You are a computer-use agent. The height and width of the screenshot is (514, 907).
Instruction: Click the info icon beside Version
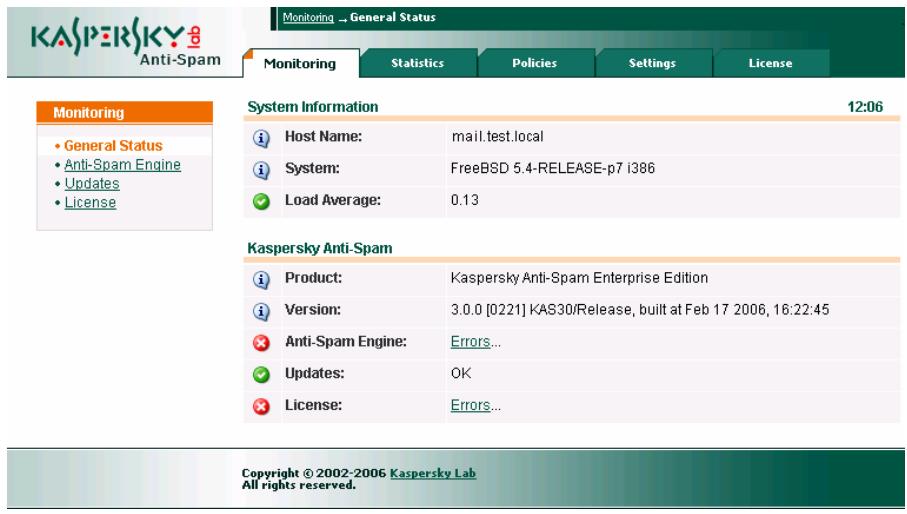pos(261,312)
